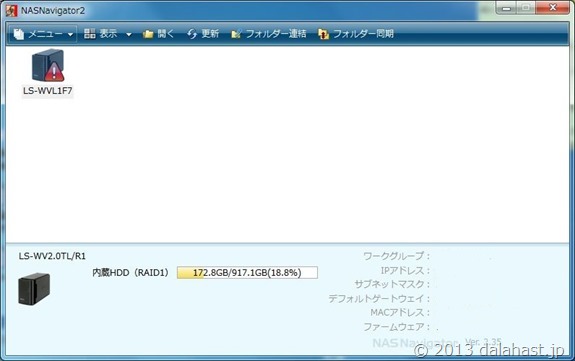Click the サブネットマスク field label

pyautogui.click(x=392, y=284)
